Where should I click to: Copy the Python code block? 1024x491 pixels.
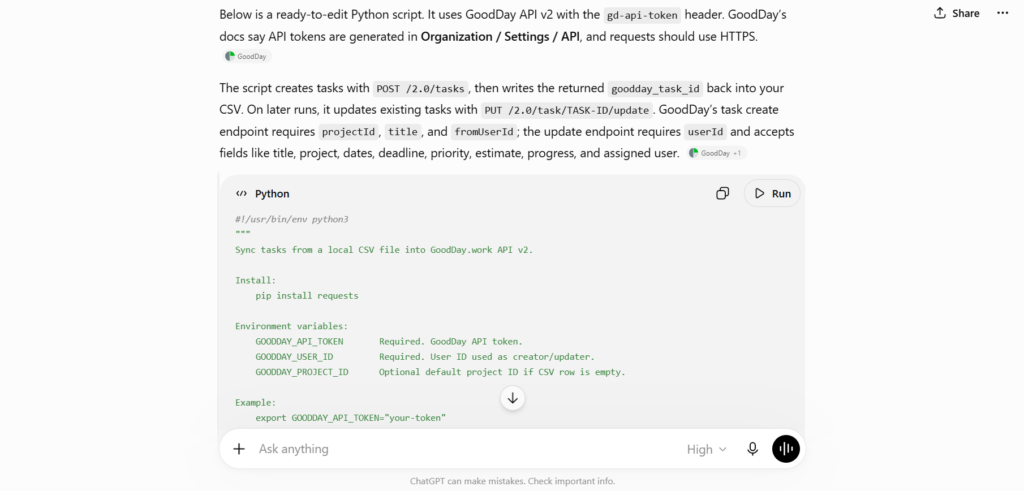point(722,193)
